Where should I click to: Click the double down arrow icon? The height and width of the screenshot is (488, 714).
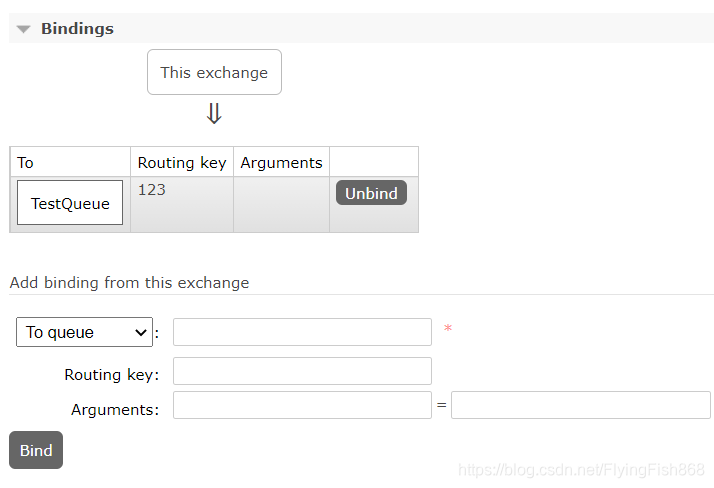(x=213, y=114)
